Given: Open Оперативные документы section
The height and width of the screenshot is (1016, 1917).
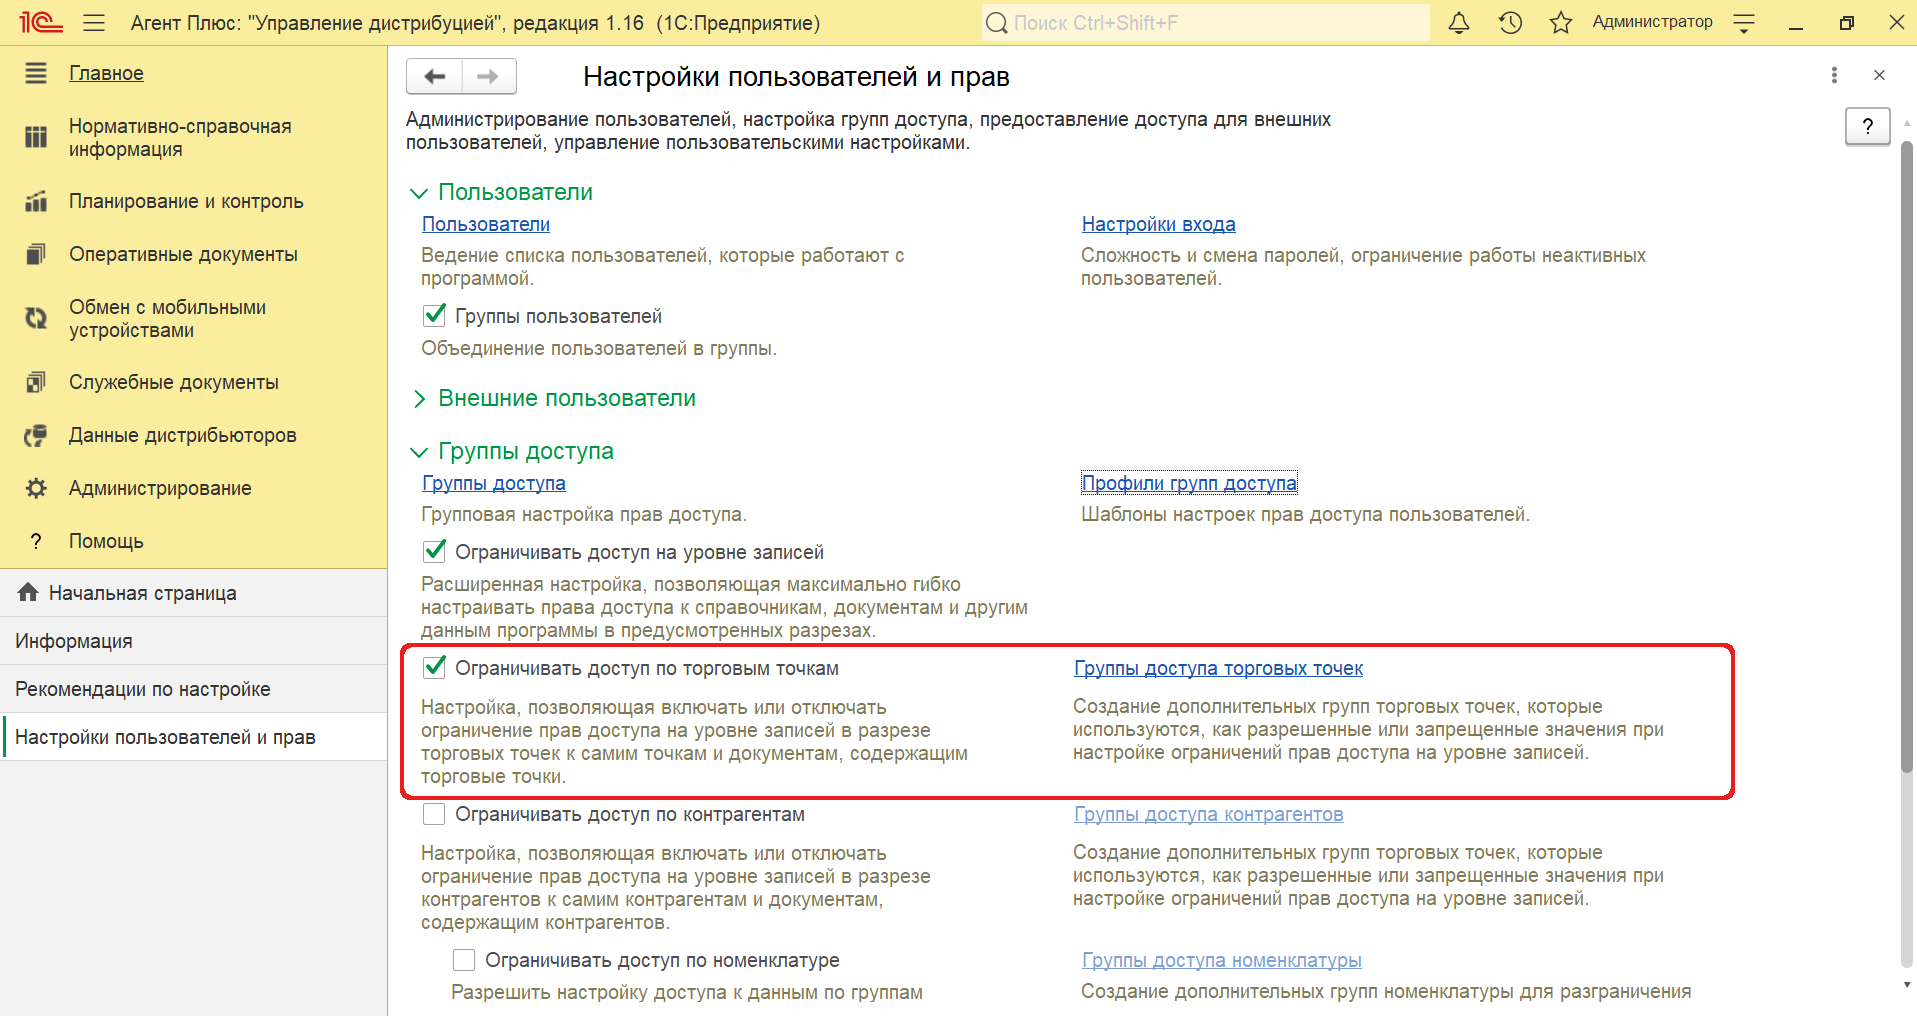Looking at the screenshot, I should click(183, 254).
